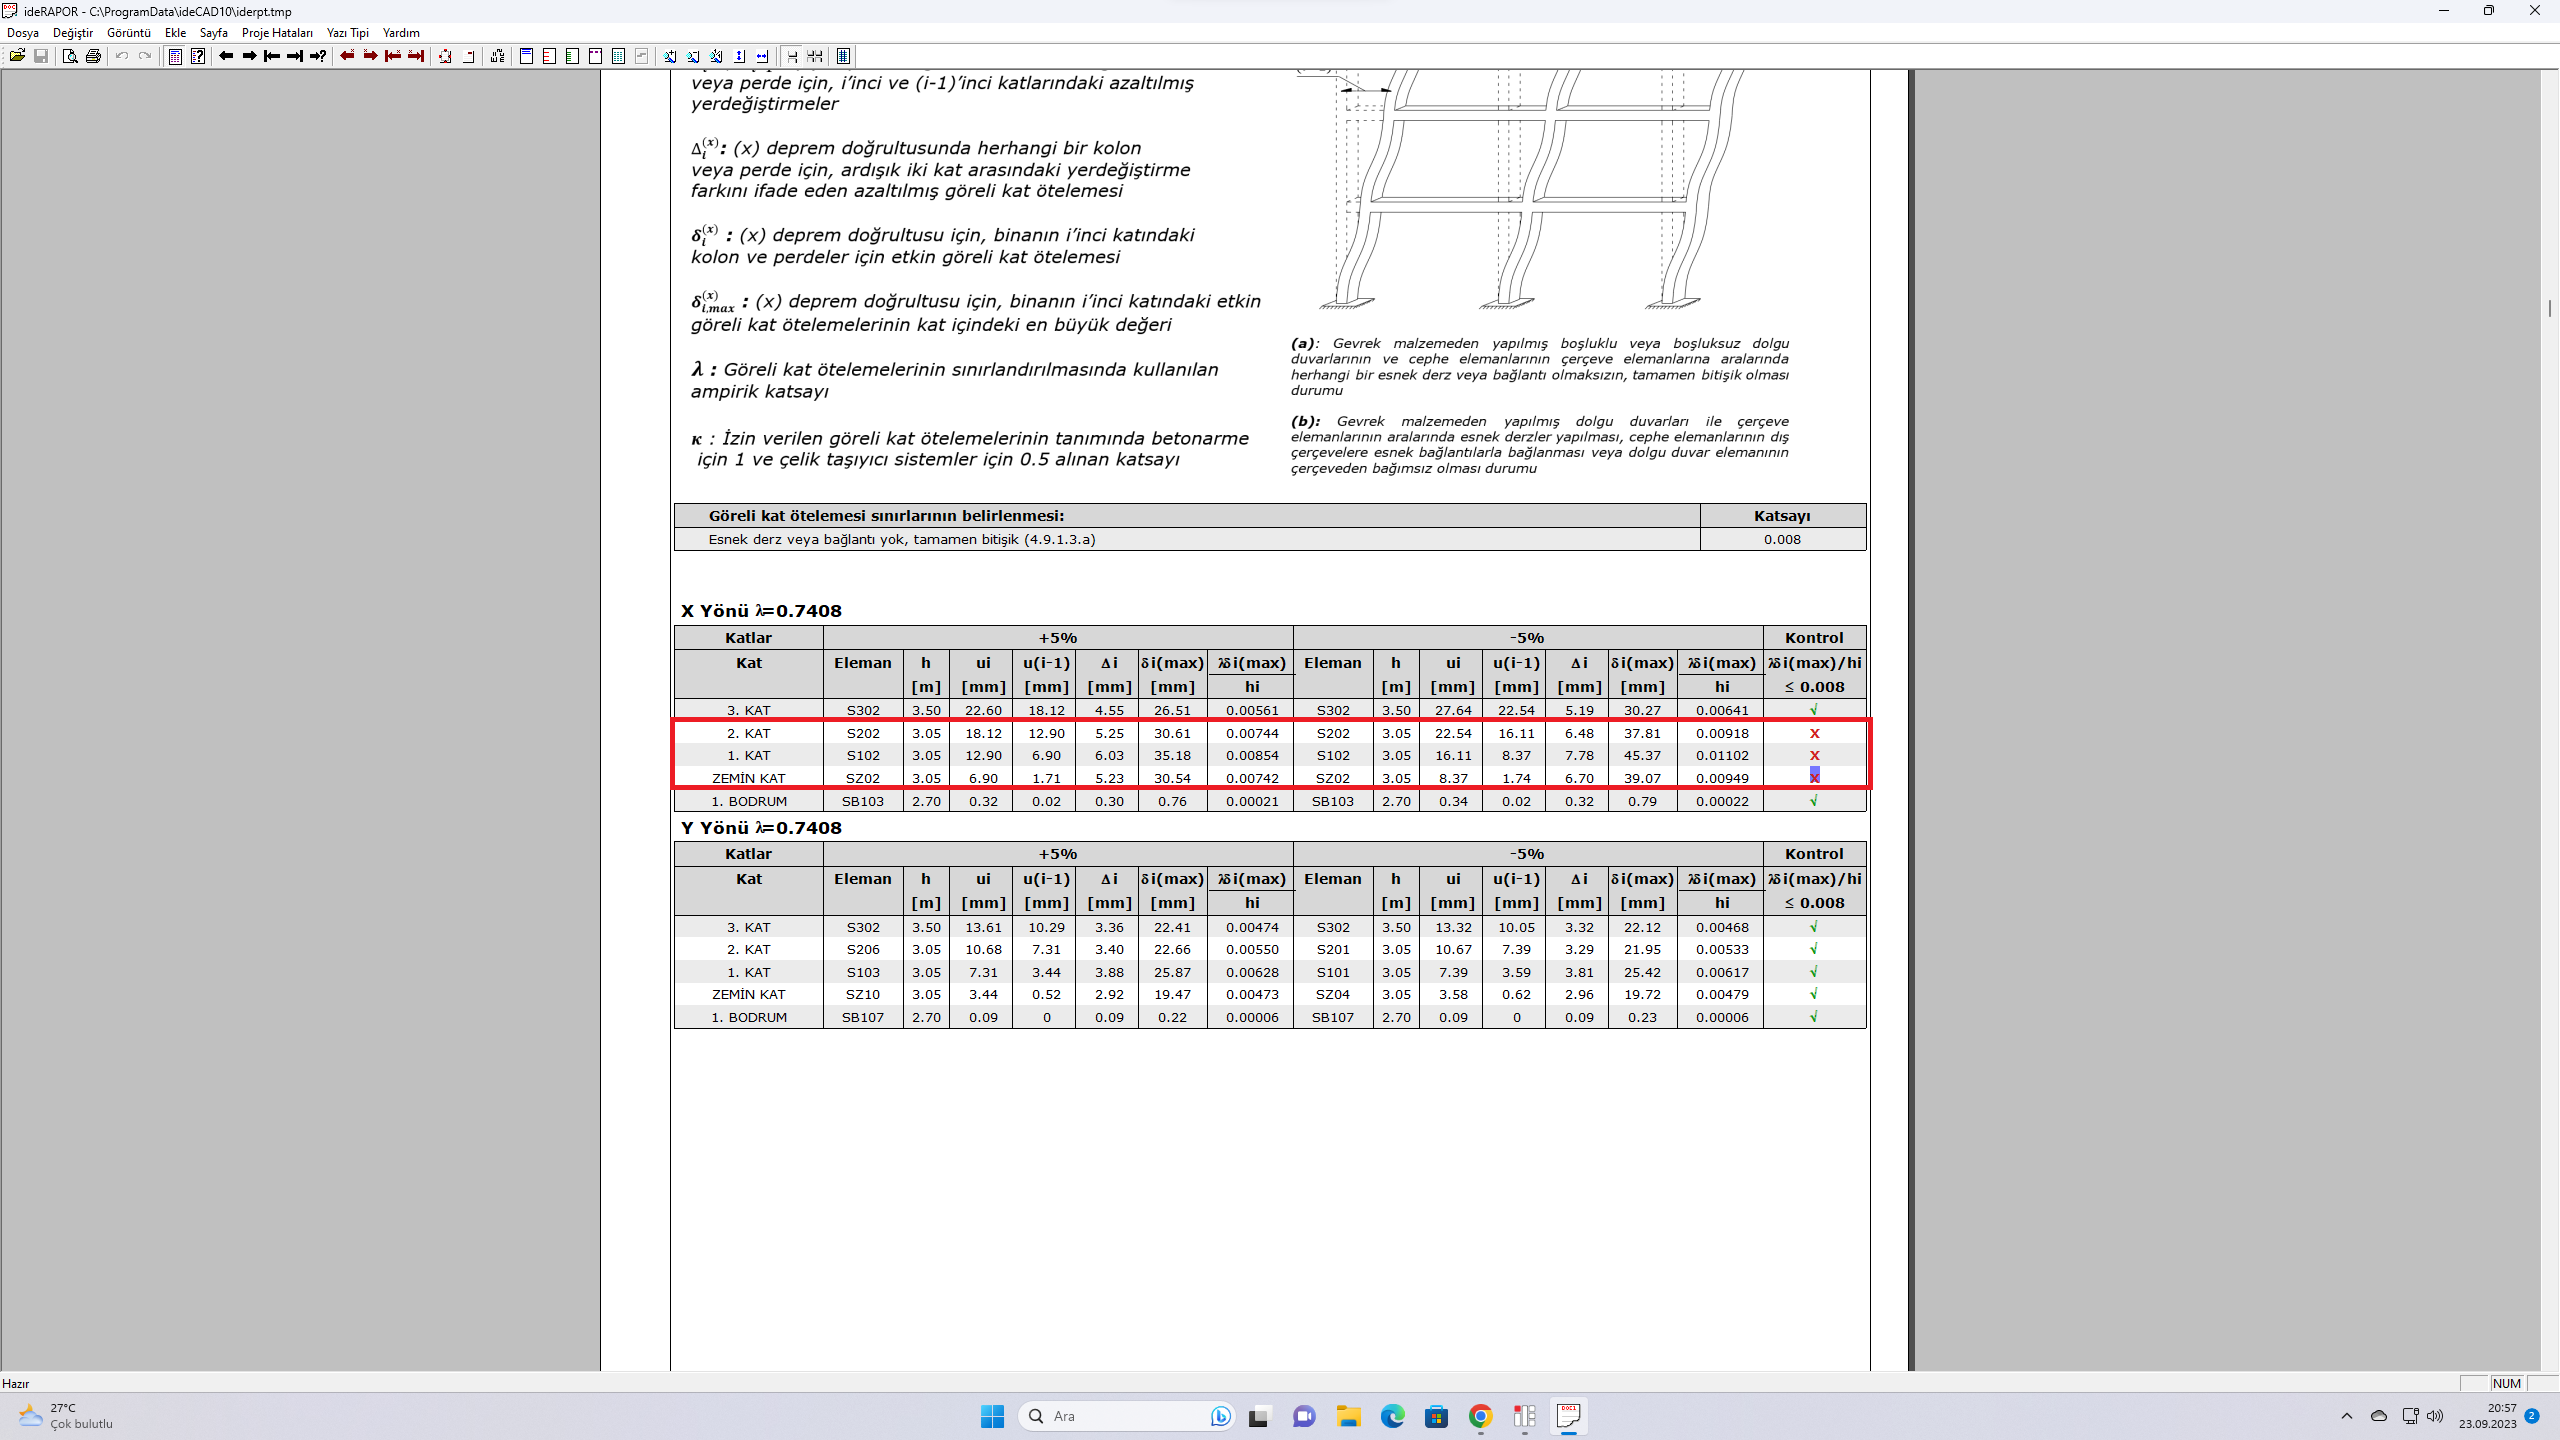Click the green lines page layout icon
This screenshot has height=1440, width=2560.
coord(572,56)
